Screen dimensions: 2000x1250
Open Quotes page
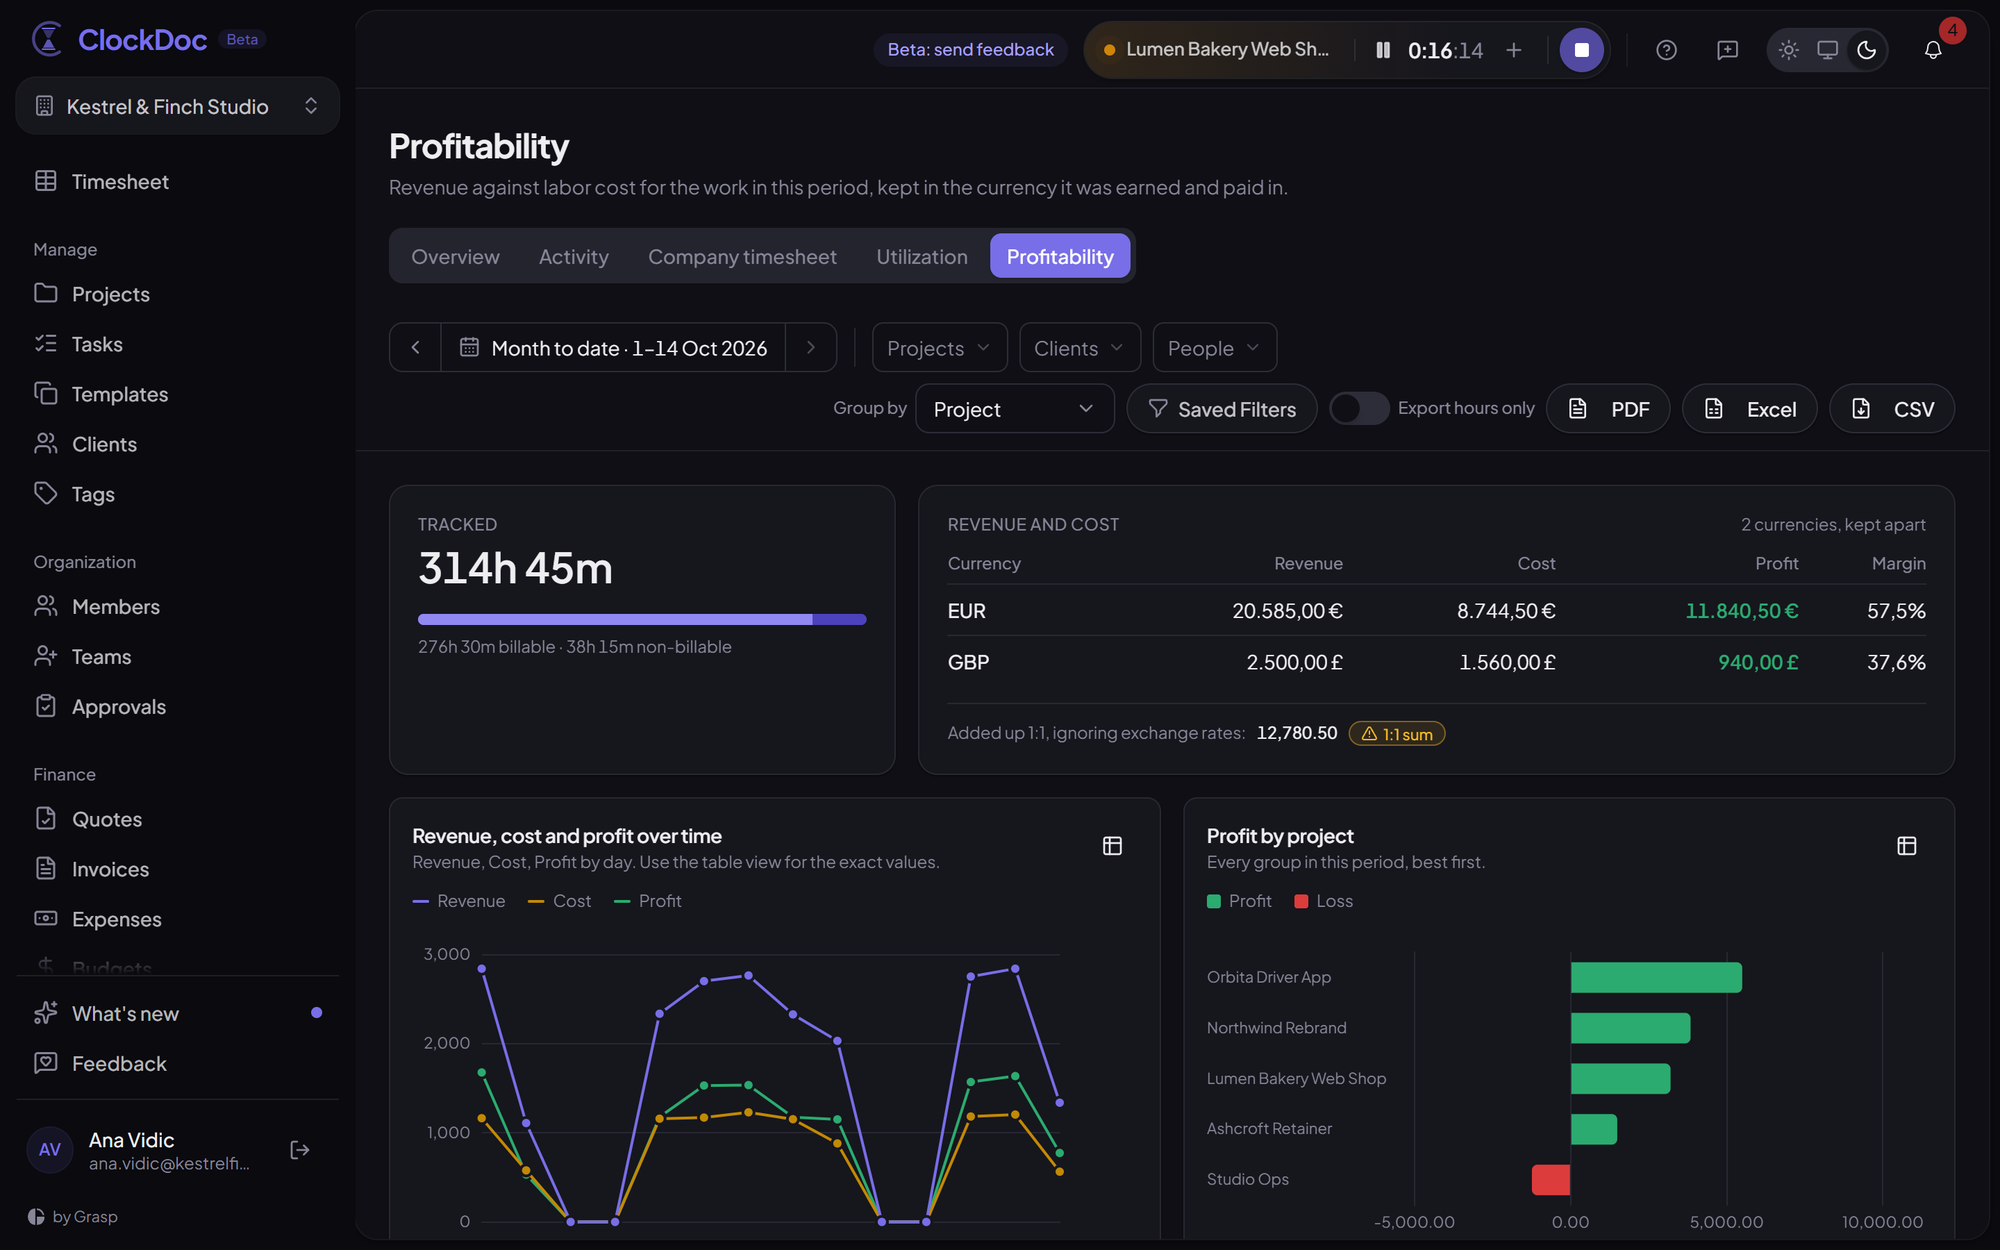(x=178, y=819)
